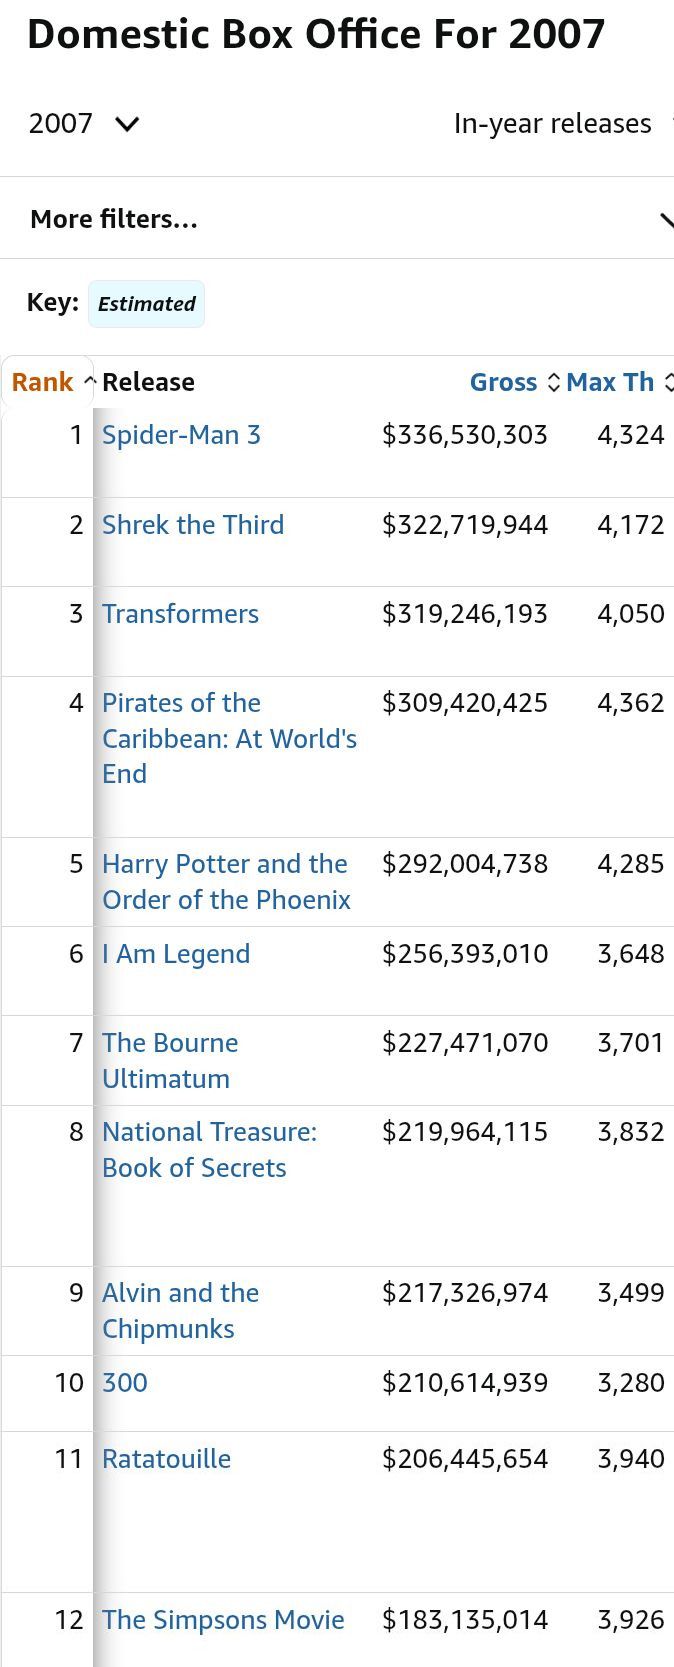Open Harry Potter and the Order of the Phoenix
Screen dimensions: 674x1667
click(226, 882)
